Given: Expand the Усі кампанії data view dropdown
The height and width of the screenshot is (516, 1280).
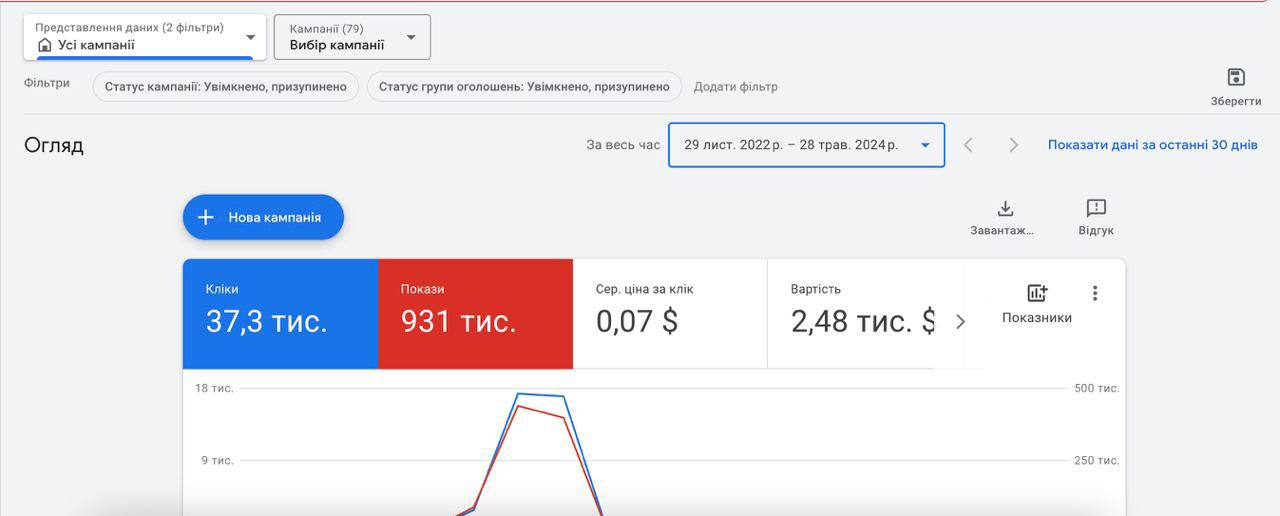Looking at the screenshot, I should (250, 37).
